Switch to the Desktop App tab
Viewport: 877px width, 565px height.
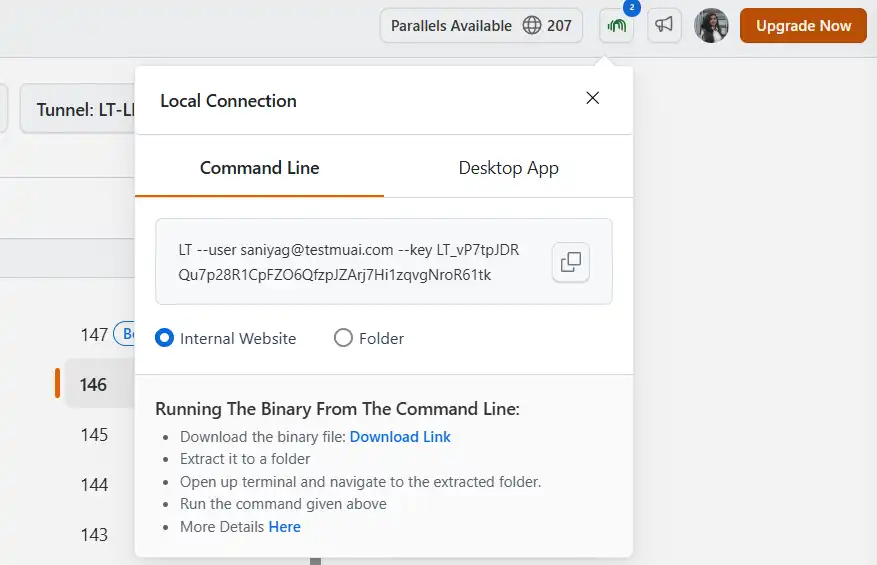click(508, 168)
